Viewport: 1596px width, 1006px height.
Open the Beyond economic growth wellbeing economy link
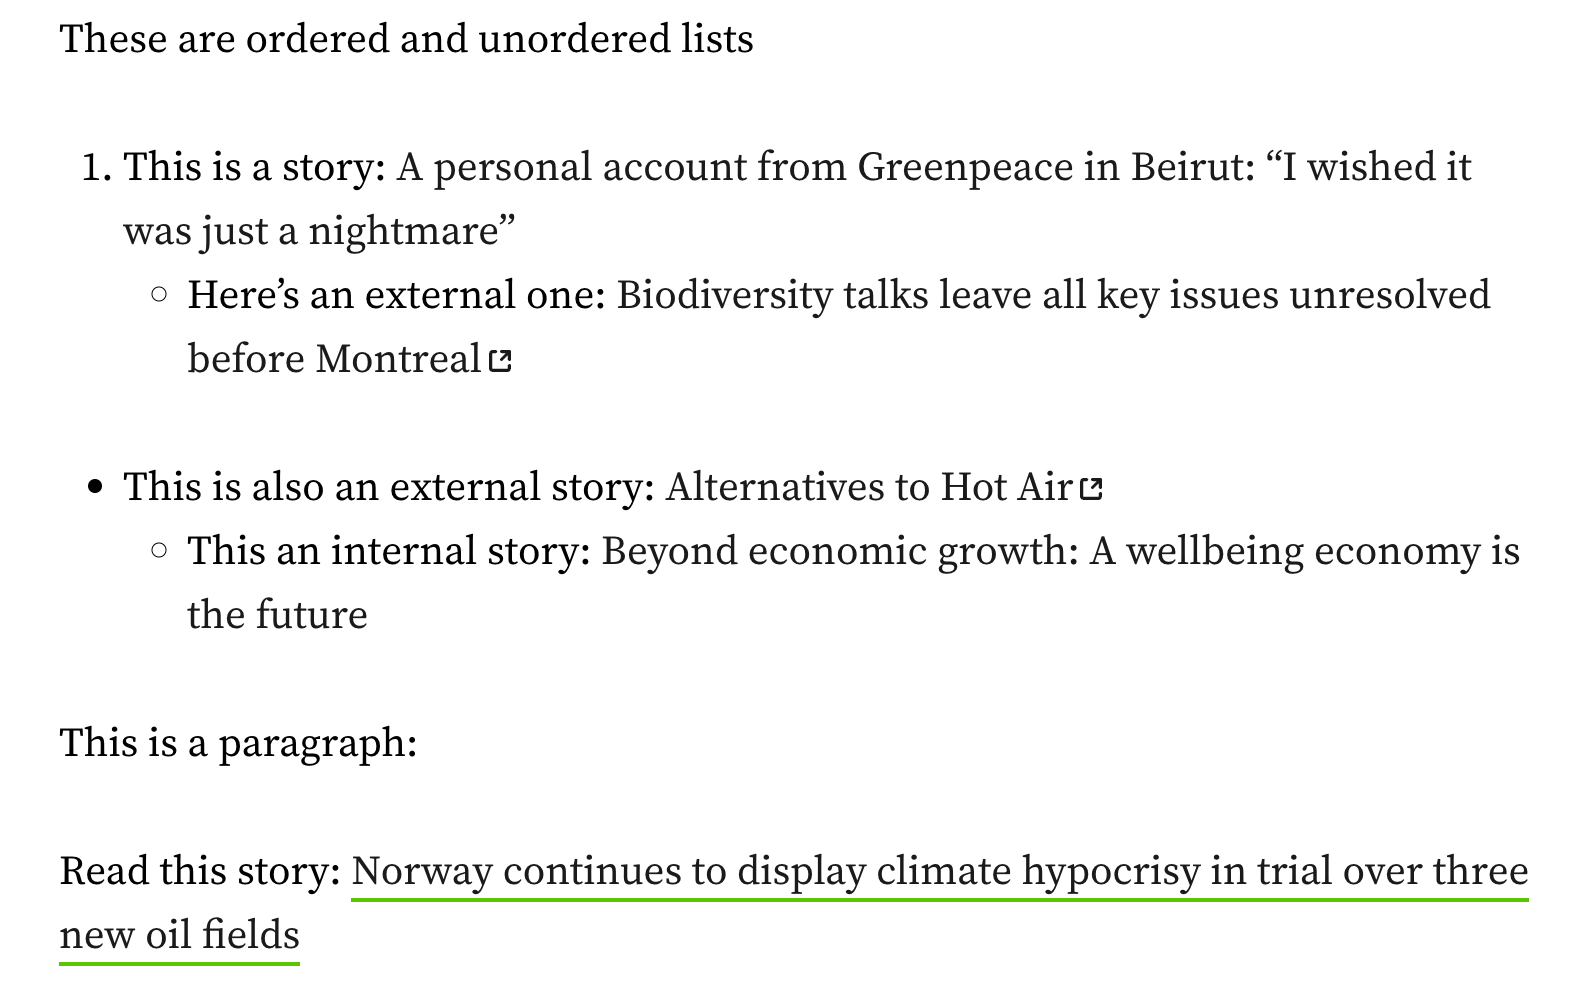coord(1060,552)
